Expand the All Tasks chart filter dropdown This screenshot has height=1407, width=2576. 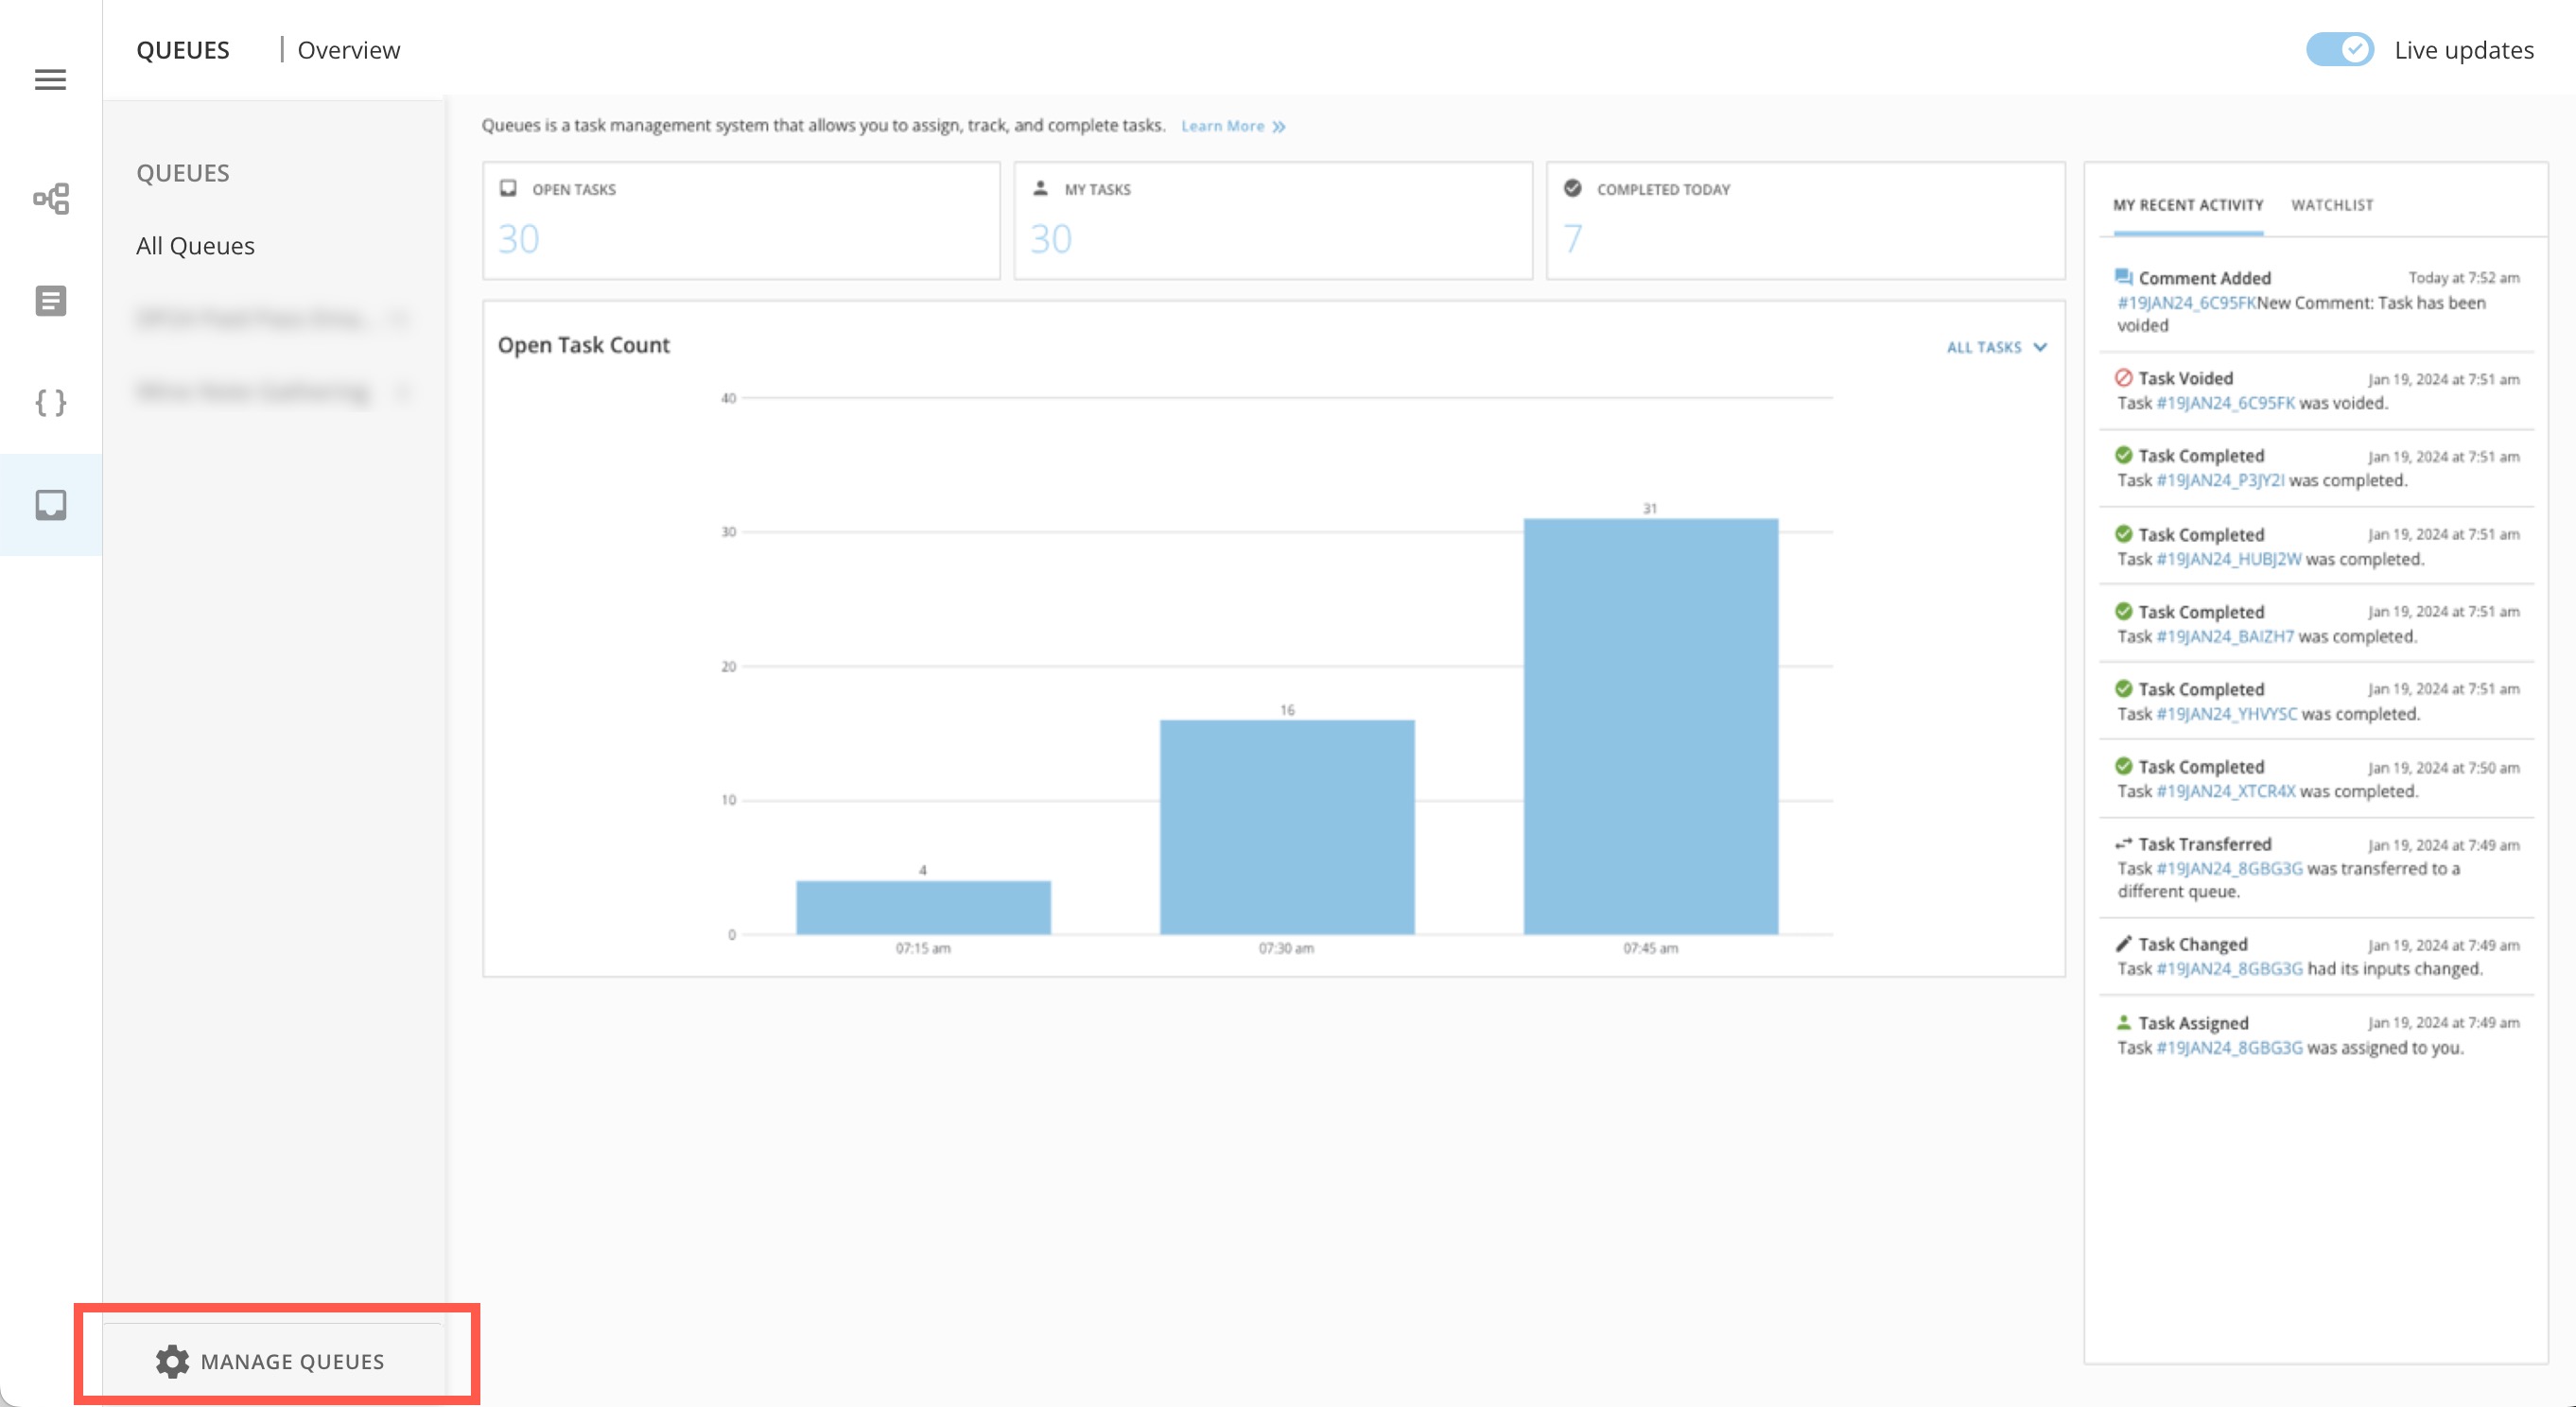pyautogui.click(x=1996, y=347)
